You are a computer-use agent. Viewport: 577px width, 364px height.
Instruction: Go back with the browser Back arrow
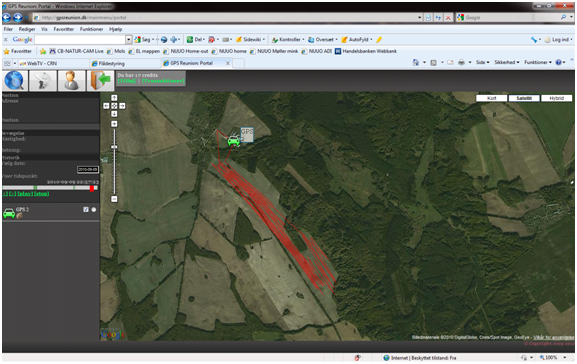(7, 17)
